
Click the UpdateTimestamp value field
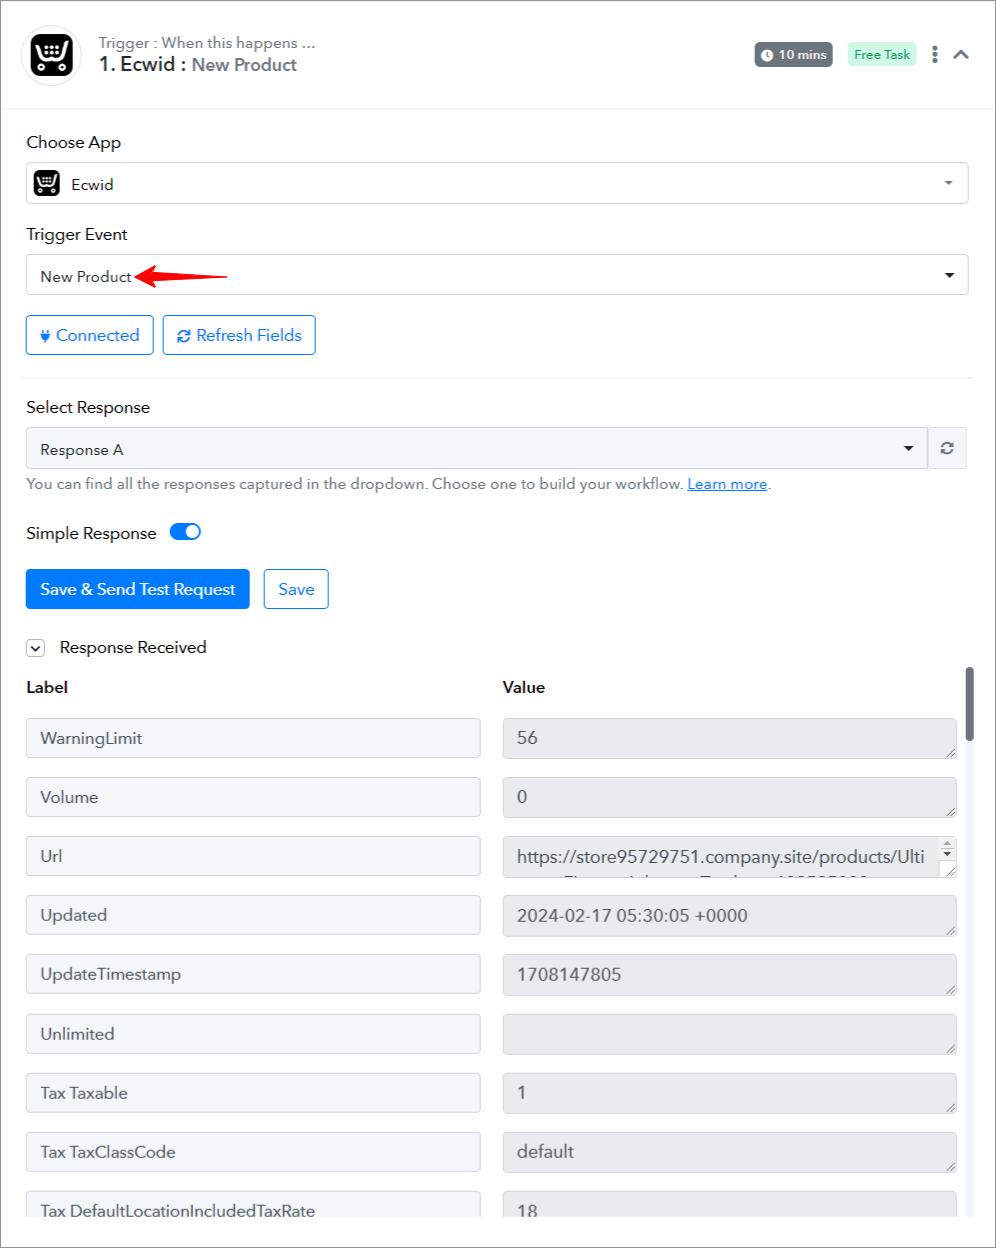pyautogui.click(x=730, y=975)
